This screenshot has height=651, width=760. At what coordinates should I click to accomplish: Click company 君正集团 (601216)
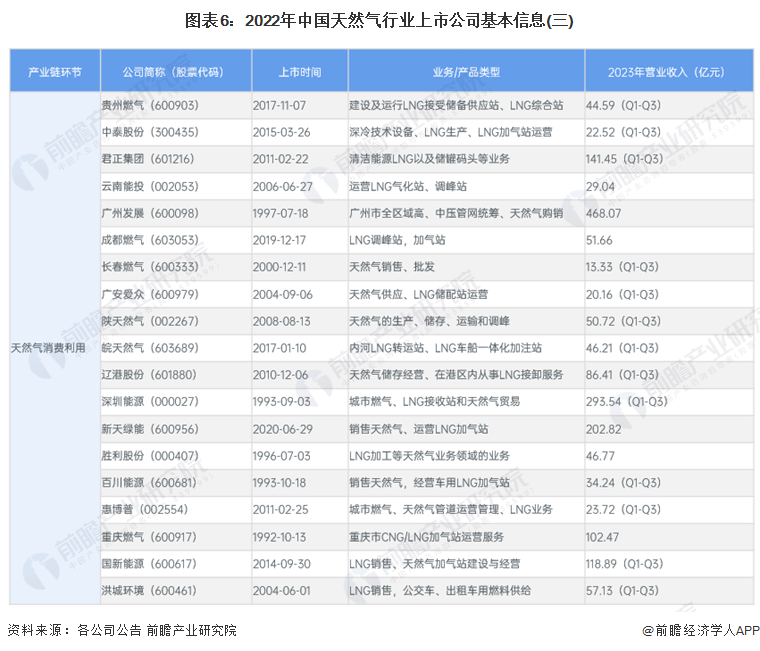(148, 159)
